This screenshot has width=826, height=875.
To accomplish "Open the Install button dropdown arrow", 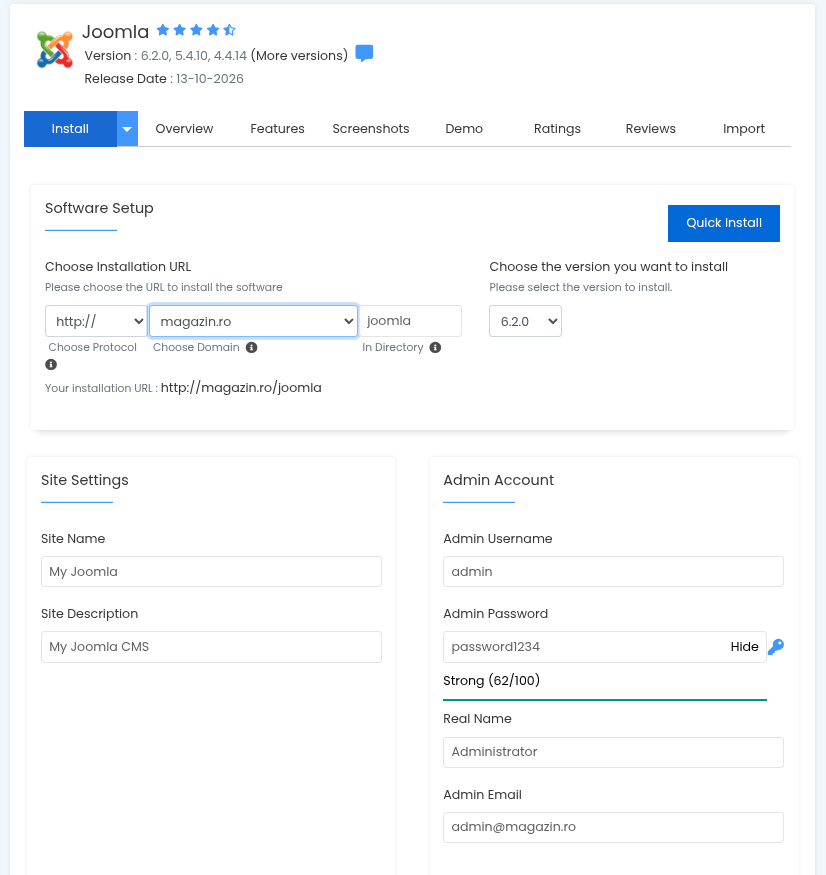I will pyautogui.click(x=127, y=129).
